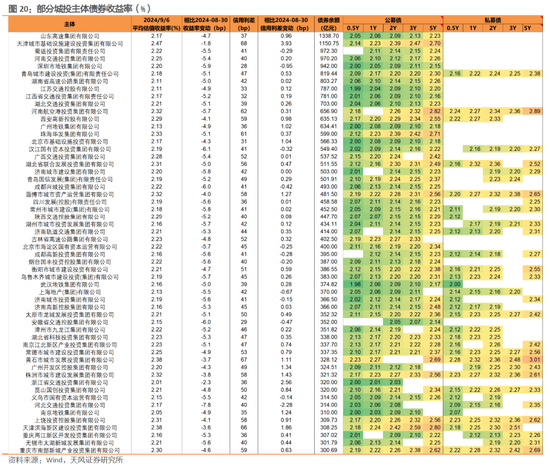The width and height of the screenshot is (550, 467).
Task: Select the row name 北京市基础设施投资有限公司
Action: [70, 142]
